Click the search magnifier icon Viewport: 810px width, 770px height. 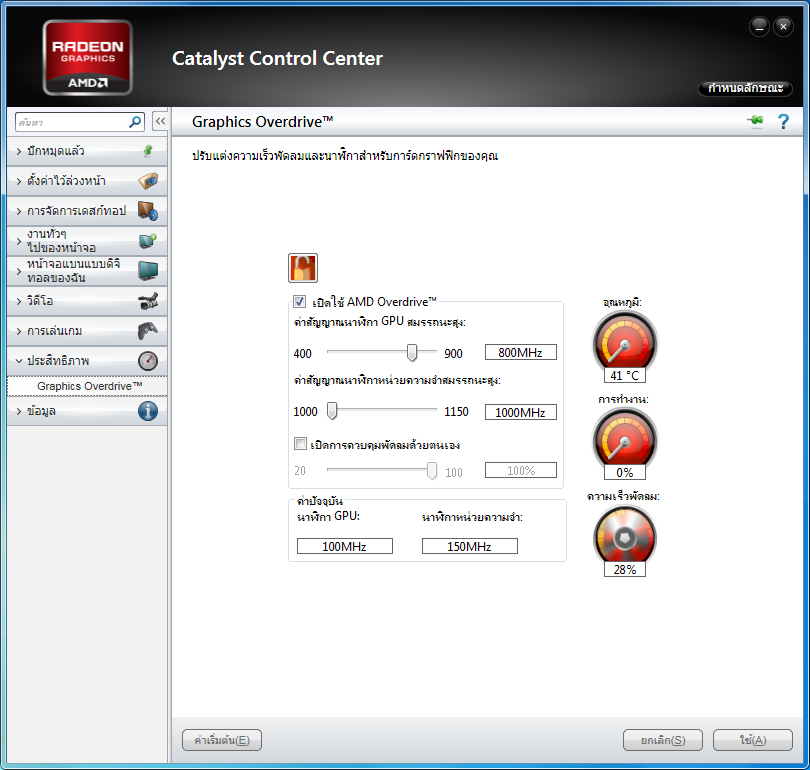[x=135, y=122]
